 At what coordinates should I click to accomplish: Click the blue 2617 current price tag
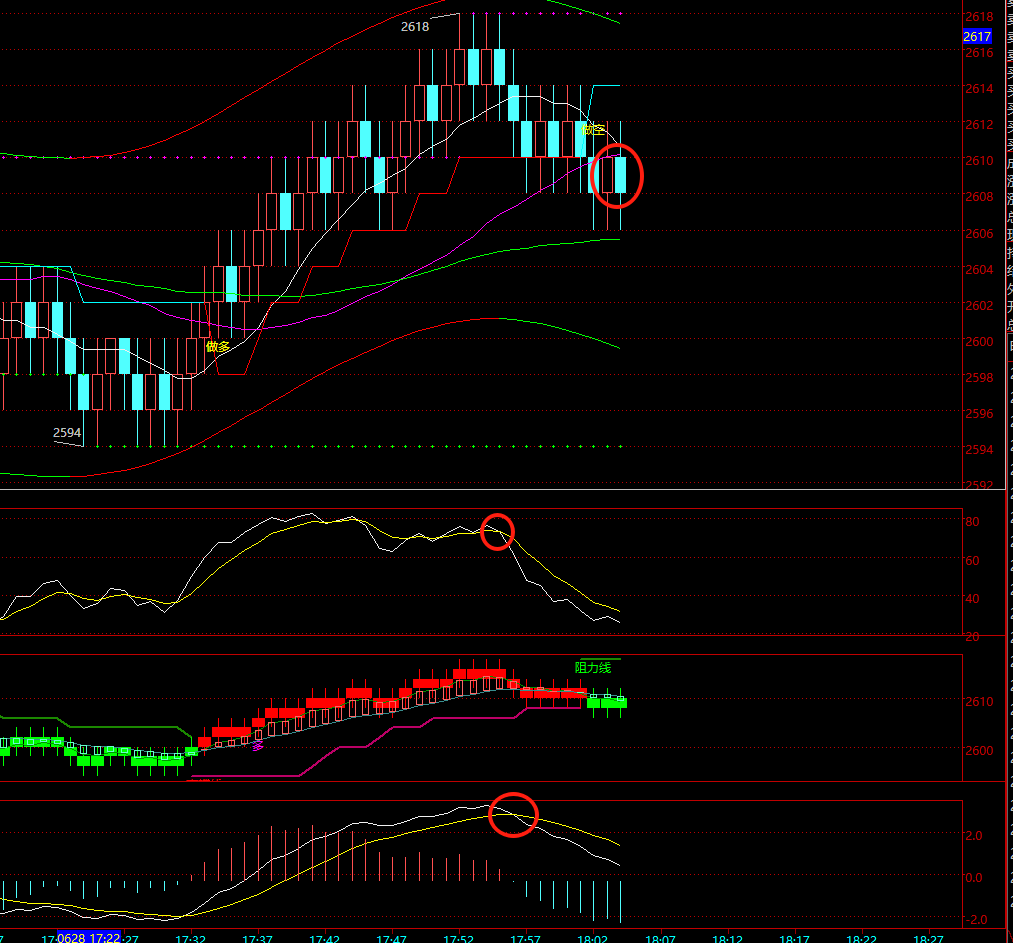977,36
